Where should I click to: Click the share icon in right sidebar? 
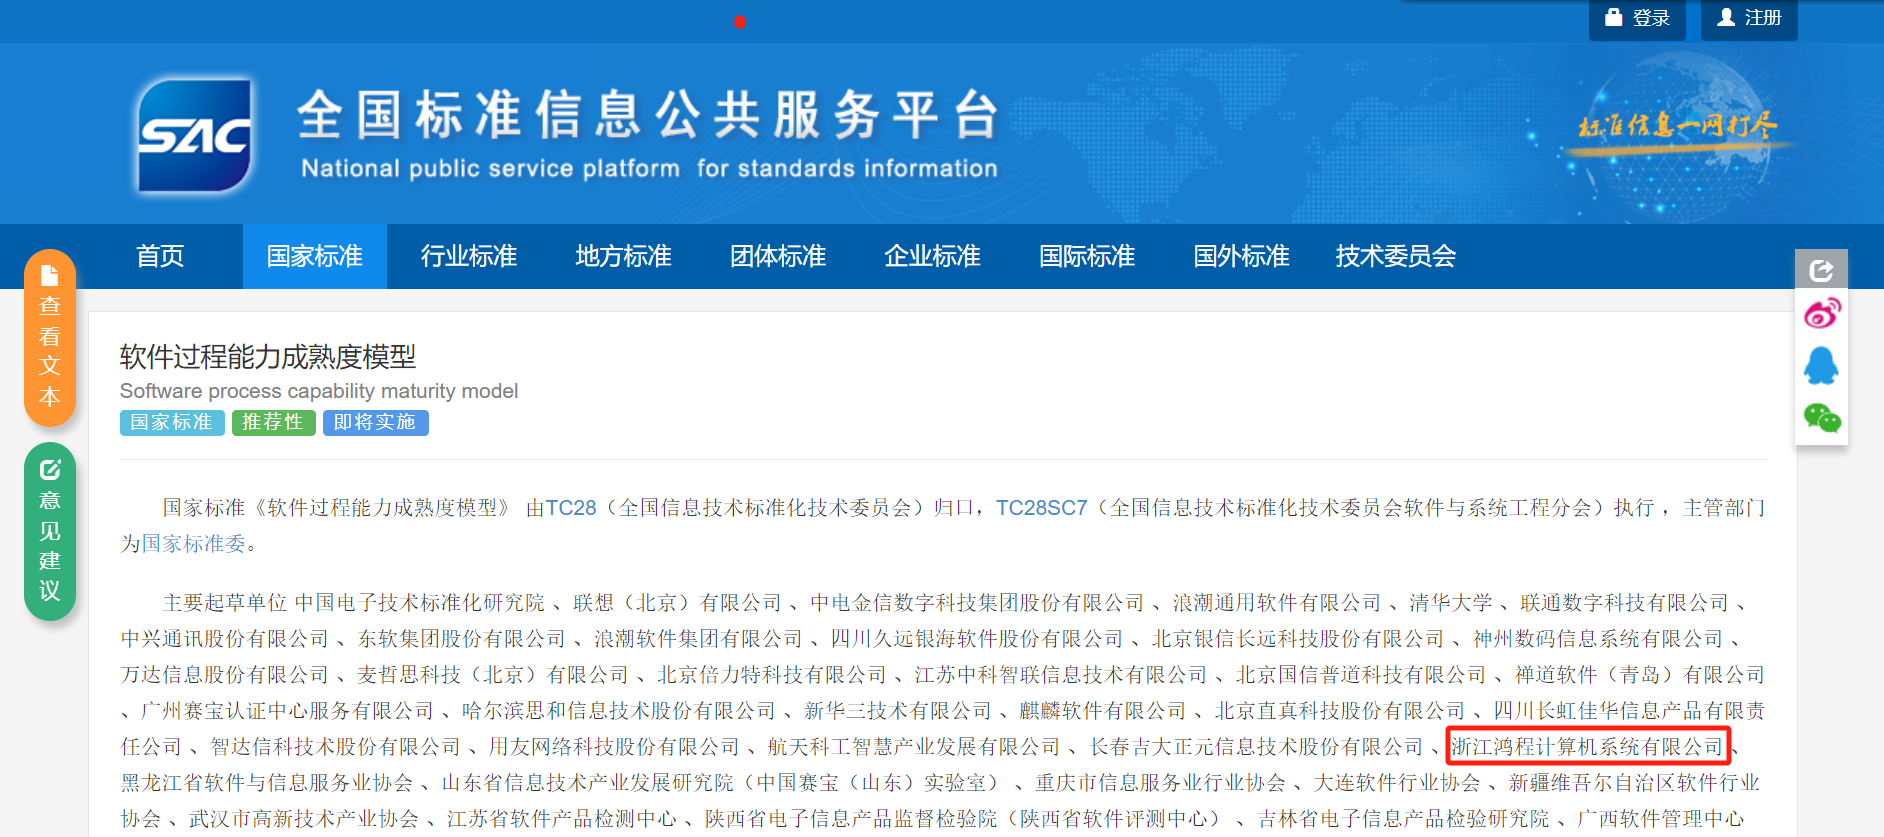[1821, 270]
